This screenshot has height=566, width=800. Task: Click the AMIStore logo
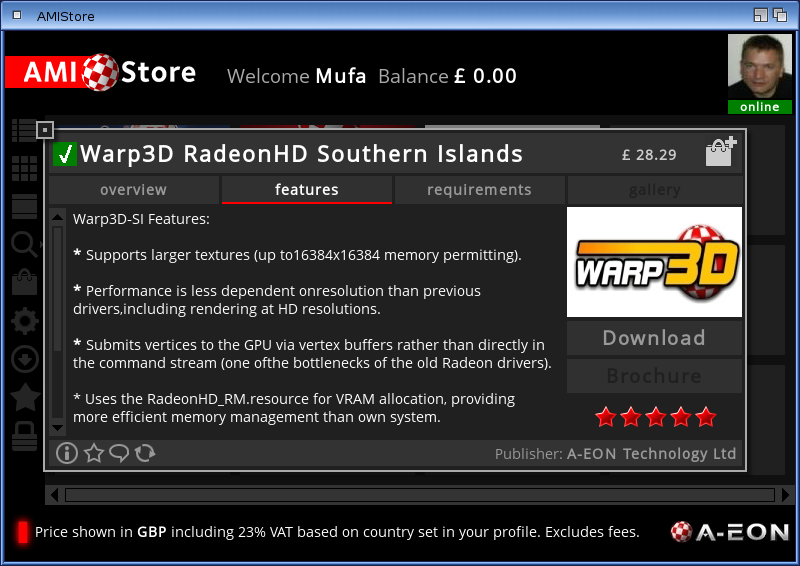(101, 72)
